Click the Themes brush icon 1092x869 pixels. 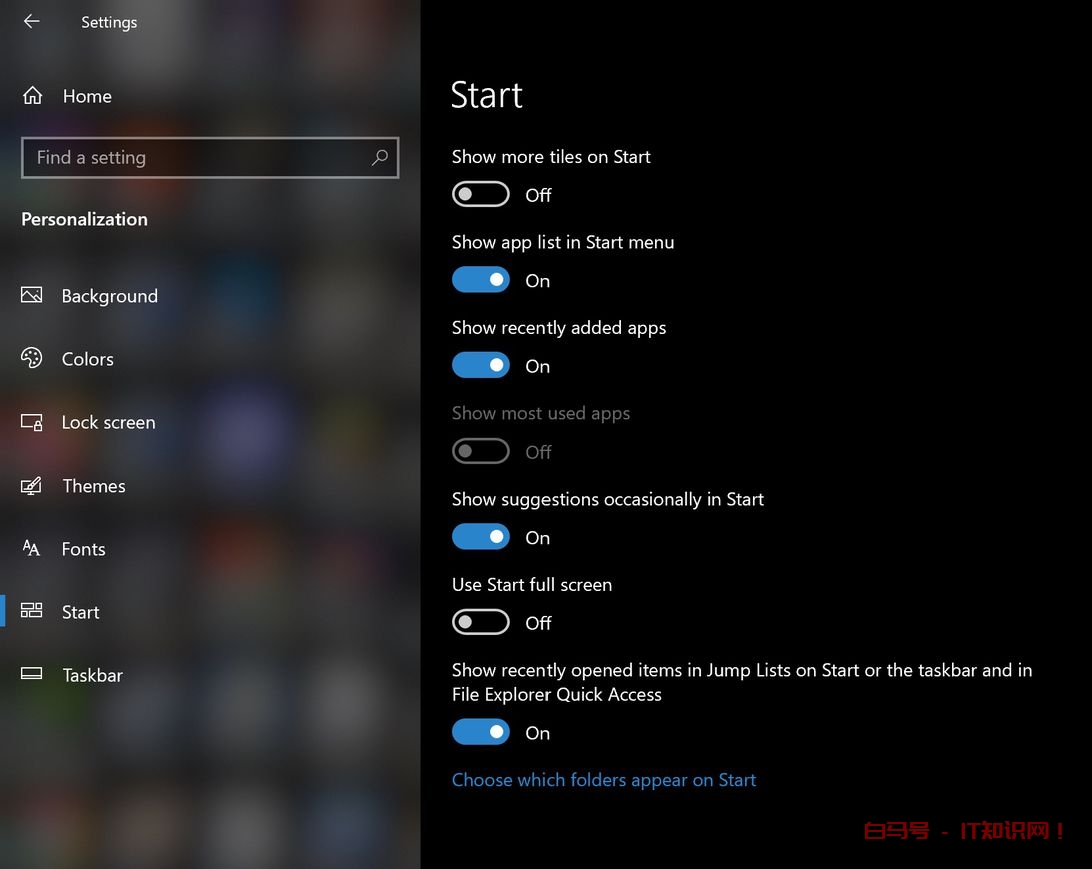click(x=32, y=486)
